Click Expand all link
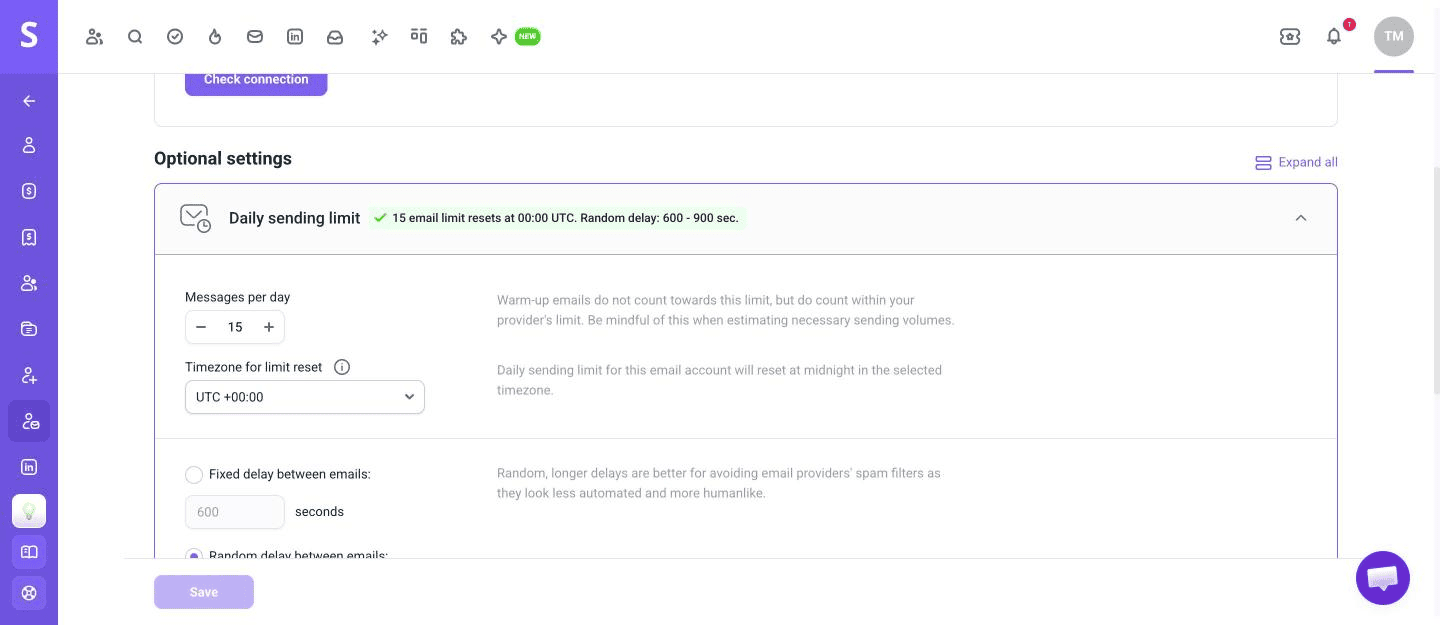 pyautogui.click(x=1296, y=162)
